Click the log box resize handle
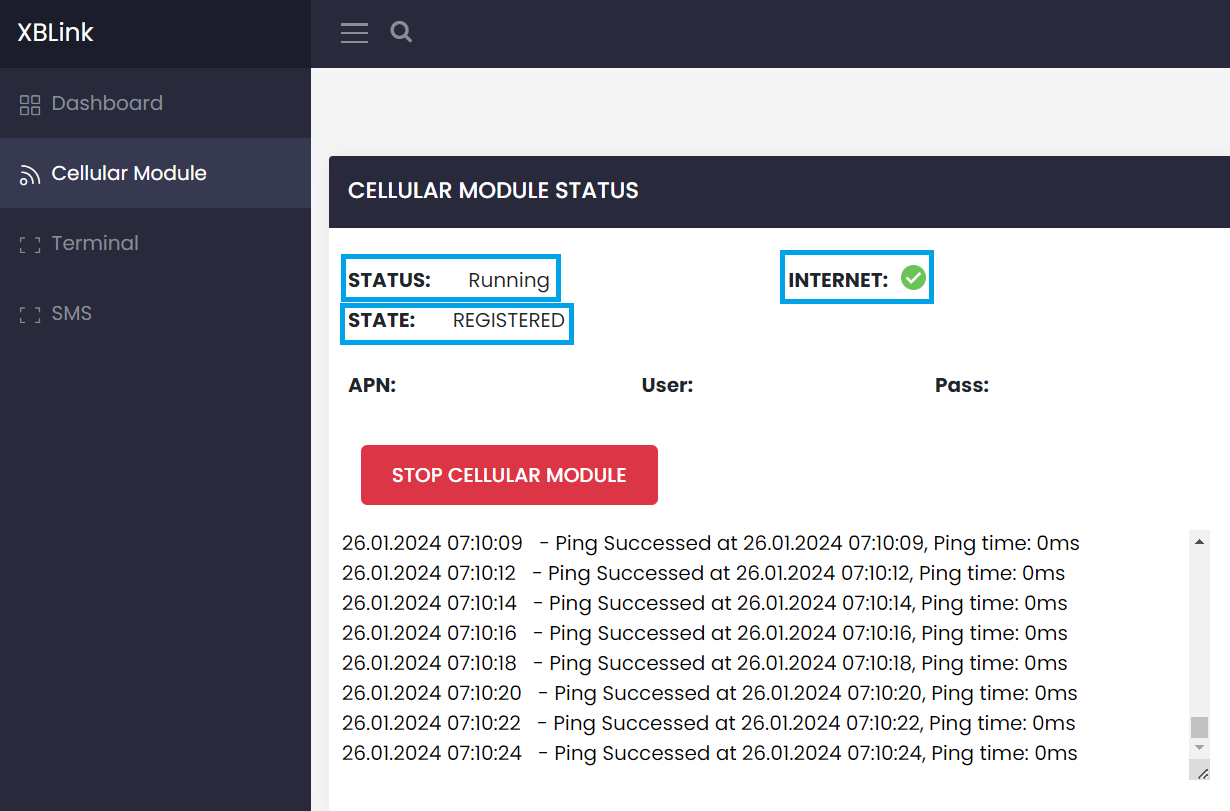1230x811 pixels. pos(1200,771)
